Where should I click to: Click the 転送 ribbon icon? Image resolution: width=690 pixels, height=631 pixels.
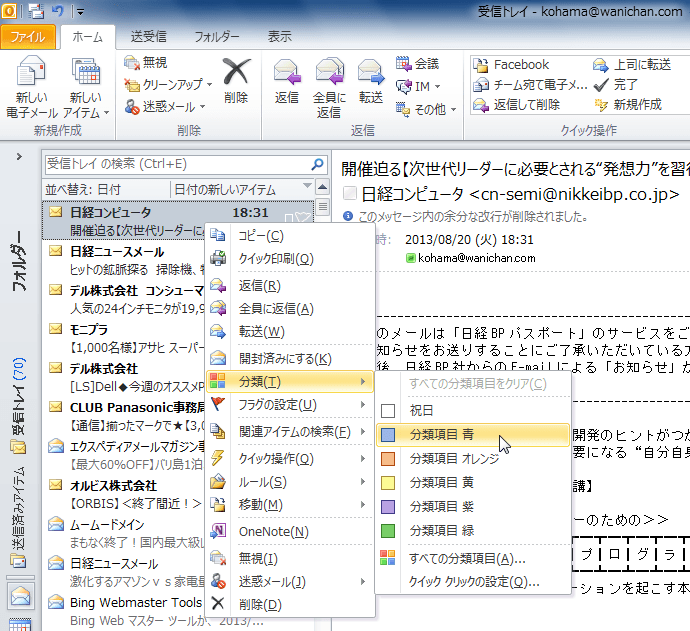point(371,71)
